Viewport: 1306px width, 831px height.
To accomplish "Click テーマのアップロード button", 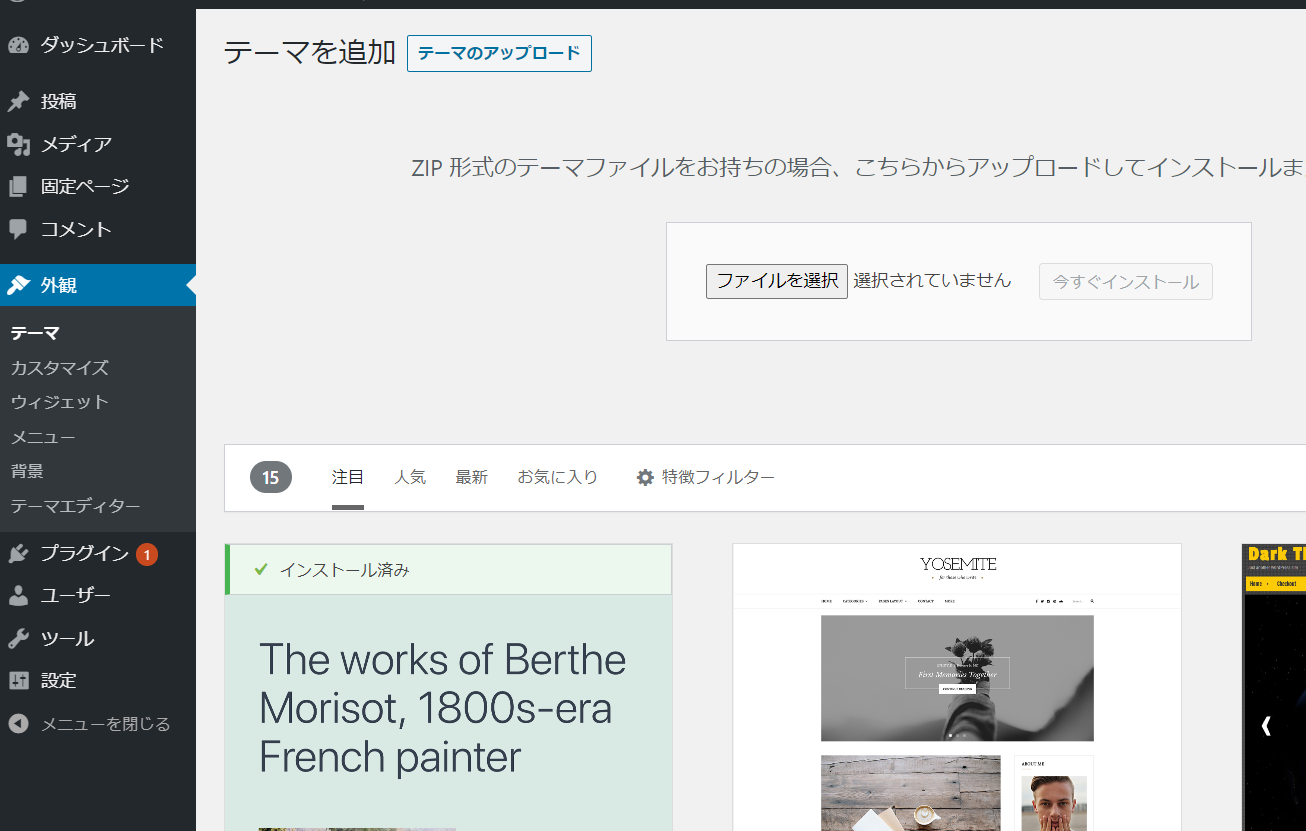I will pos(499,53).
